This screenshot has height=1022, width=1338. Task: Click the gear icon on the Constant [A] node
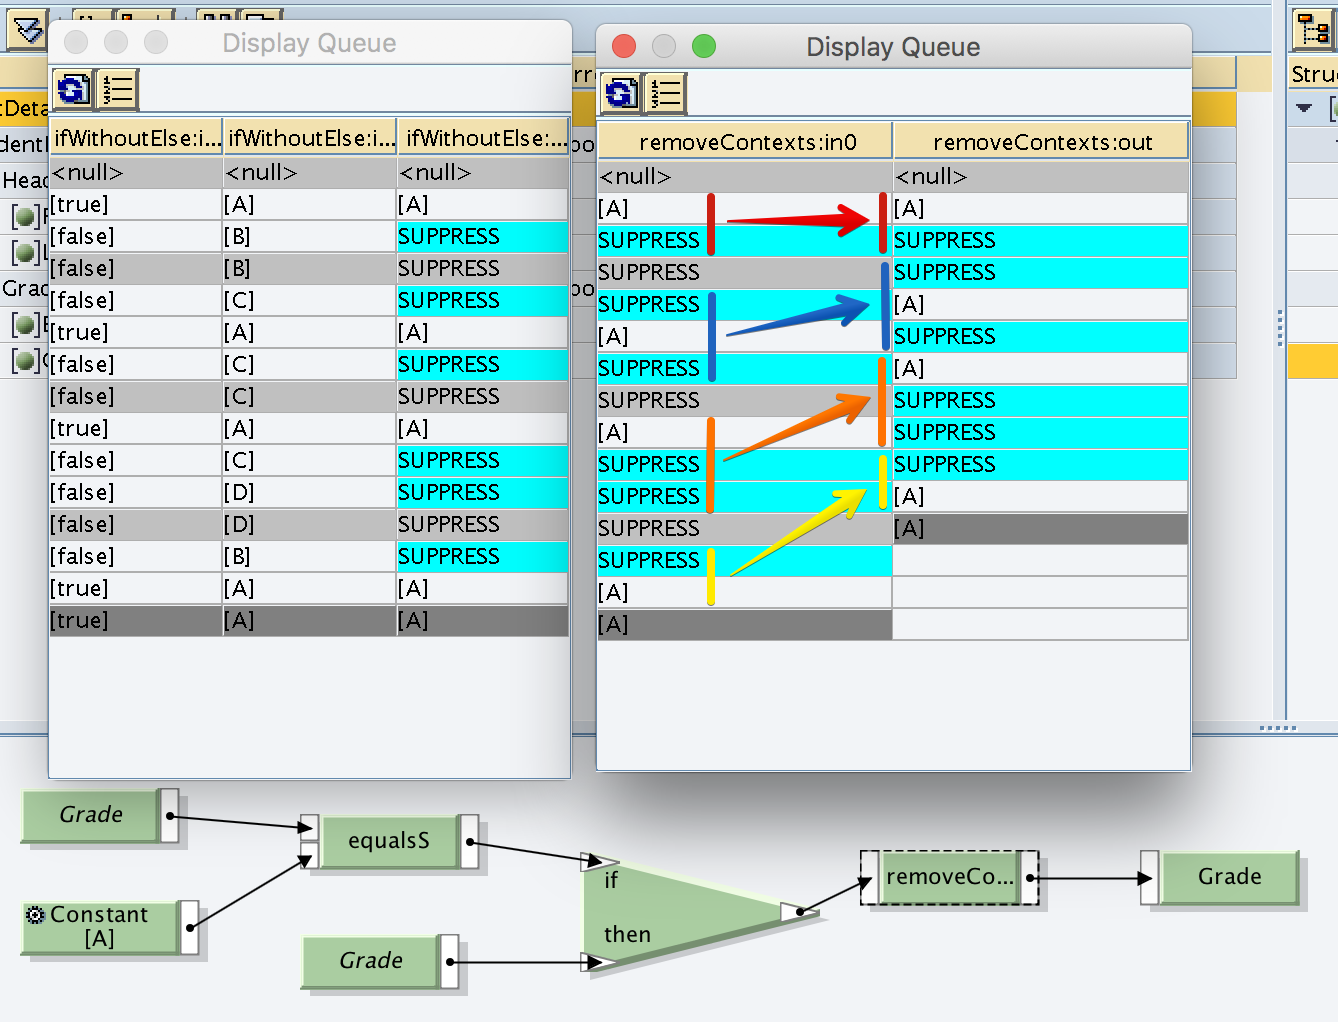(35, 915)
